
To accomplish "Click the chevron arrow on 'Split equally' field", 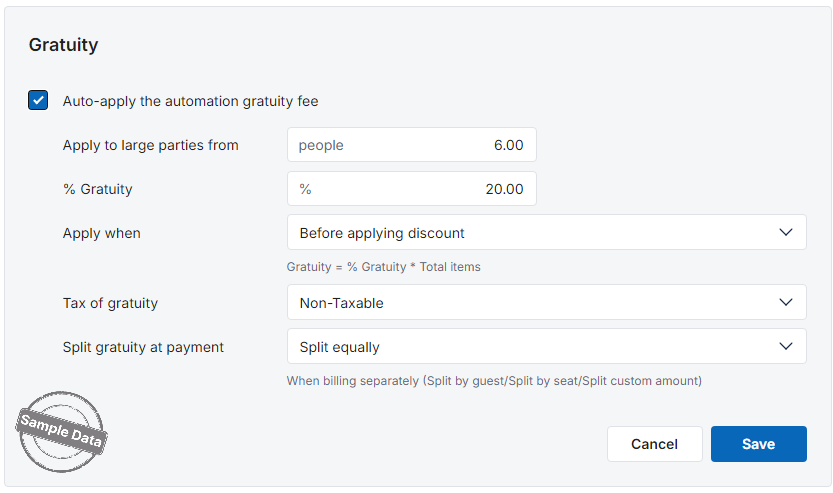I will coord(785,347).
